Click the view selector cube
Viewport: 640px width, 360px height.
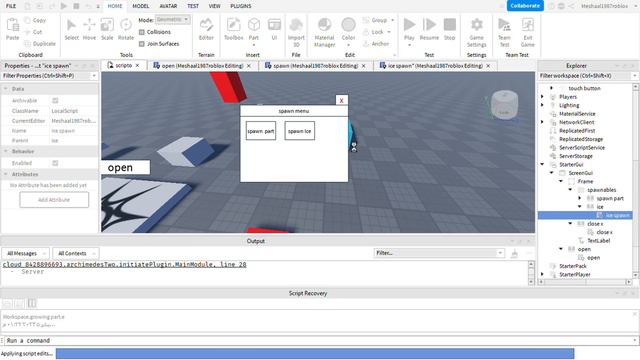(504, 105)
